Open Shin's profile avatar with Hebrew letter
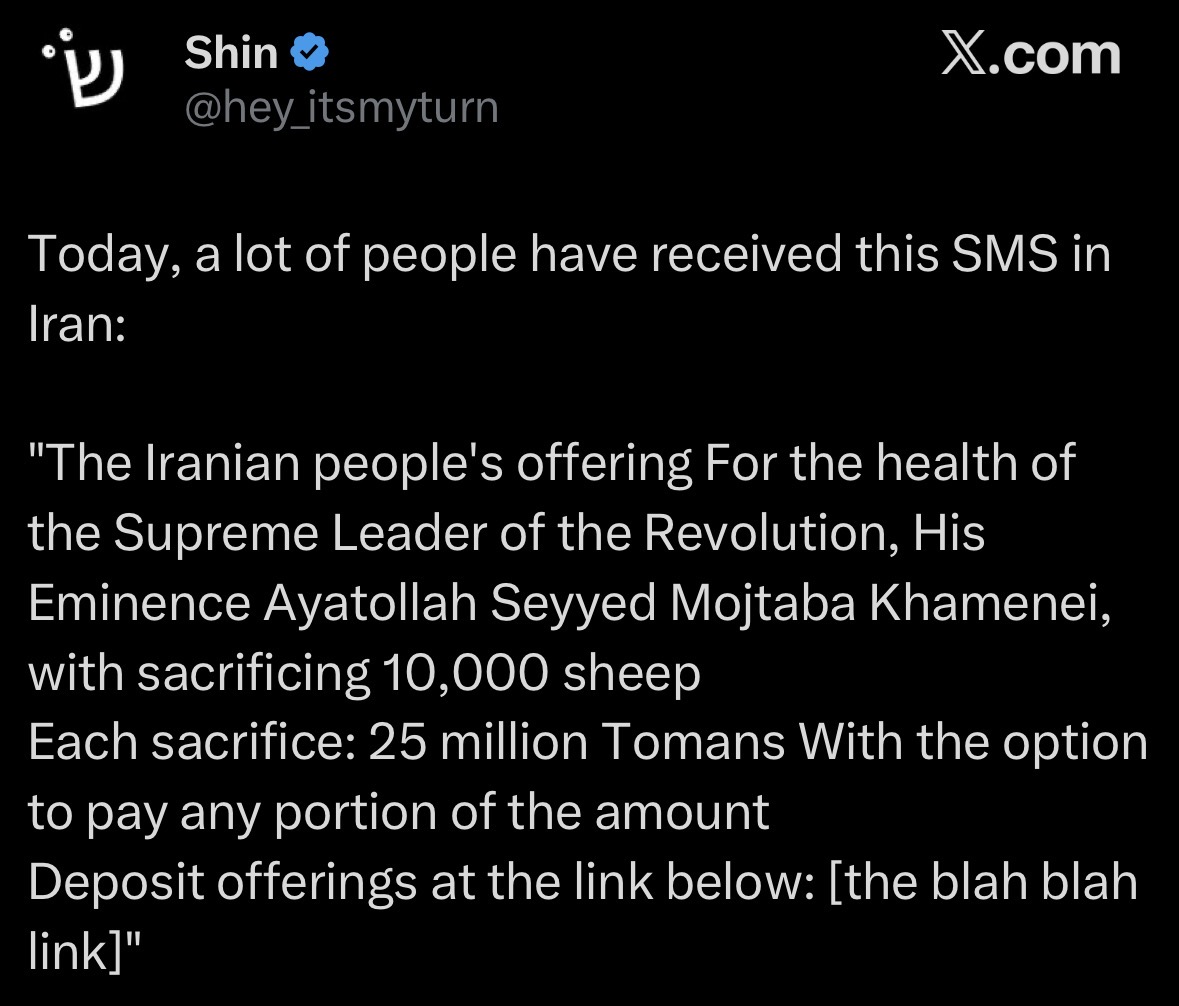This screenshot has height=1006, width=1179. (83, 68)
